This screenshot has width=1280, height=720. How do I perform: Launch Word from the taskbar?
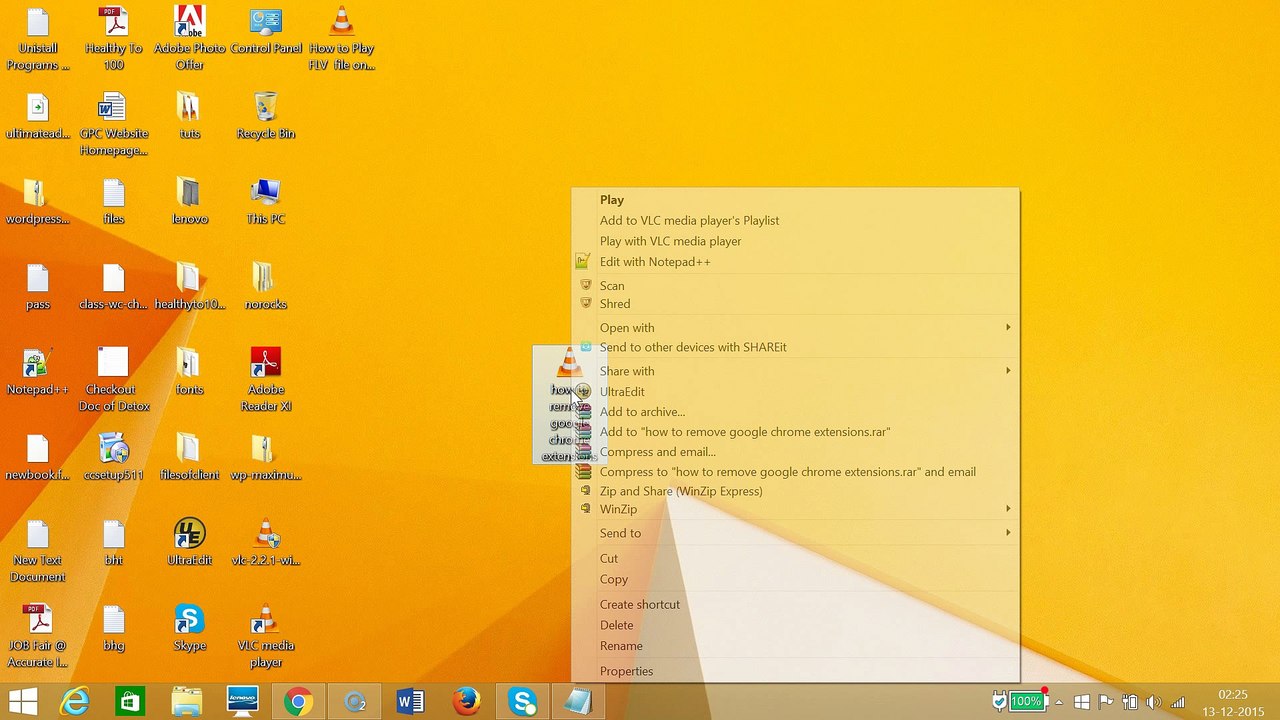click(410, 702)
